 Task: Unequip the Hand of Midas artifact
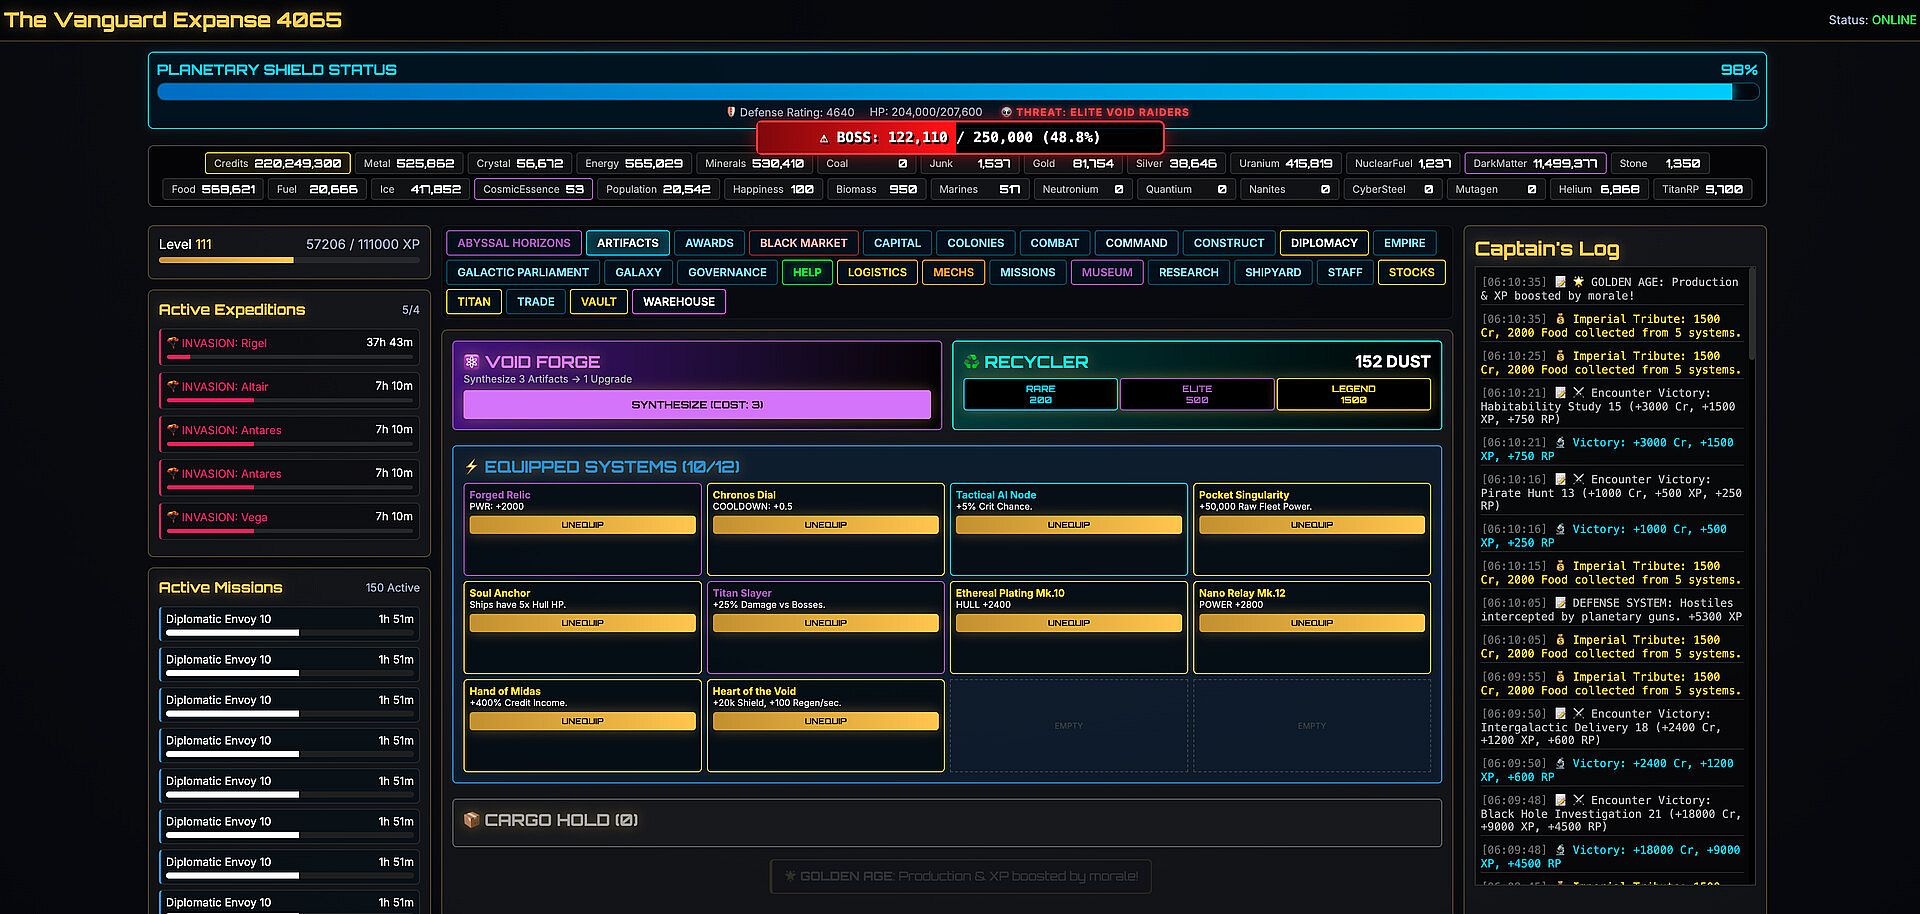[x=582, y=721]
